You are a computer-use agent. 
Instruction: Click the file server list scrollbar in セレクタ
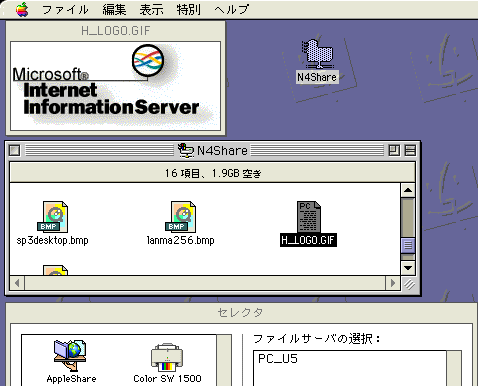click(x=454, y=368)
